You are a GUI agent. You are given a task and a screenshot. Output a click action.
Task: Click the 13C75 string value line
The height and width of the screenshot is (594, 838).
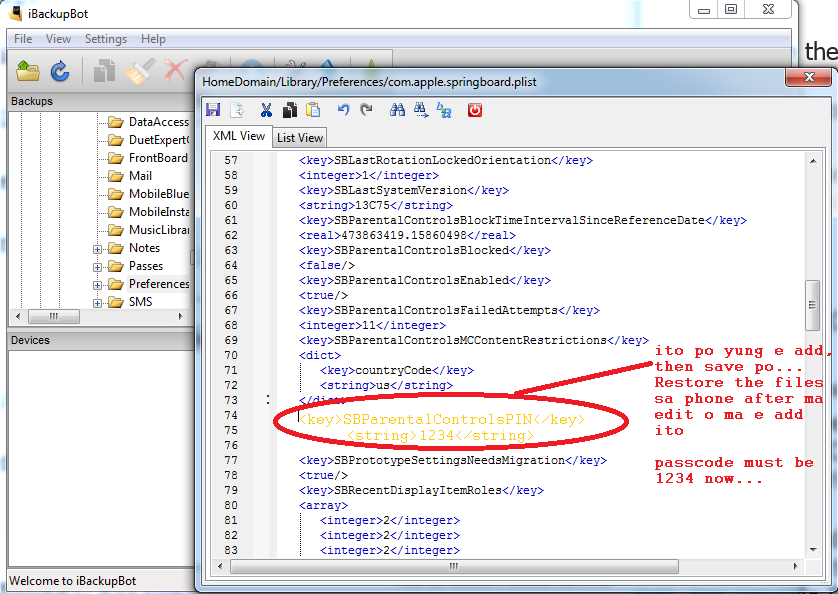(376, 205)
